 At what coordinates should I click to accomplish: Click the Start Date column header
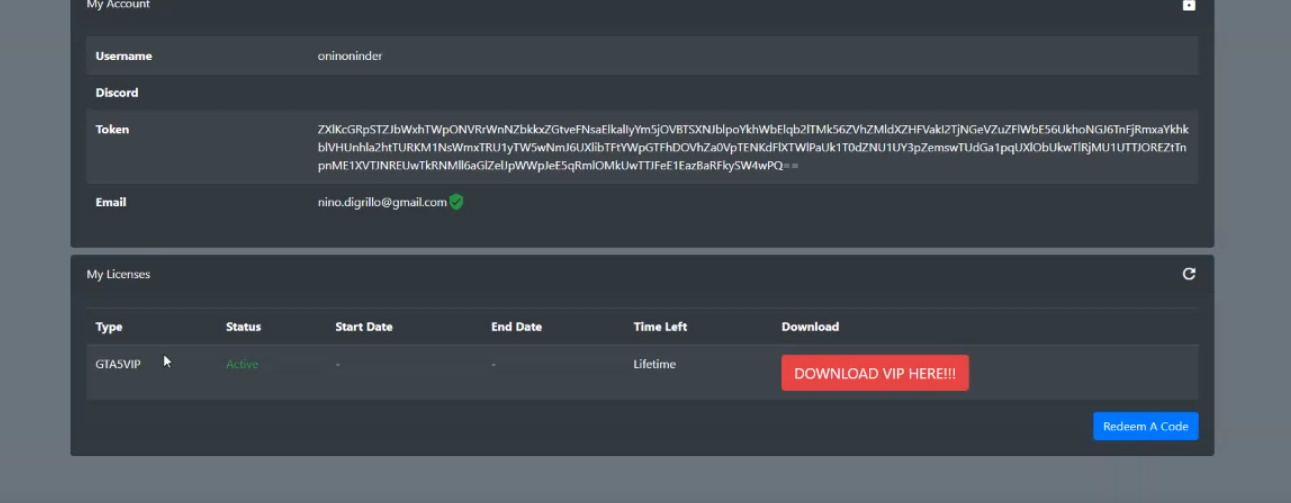[x=364, y=327]
